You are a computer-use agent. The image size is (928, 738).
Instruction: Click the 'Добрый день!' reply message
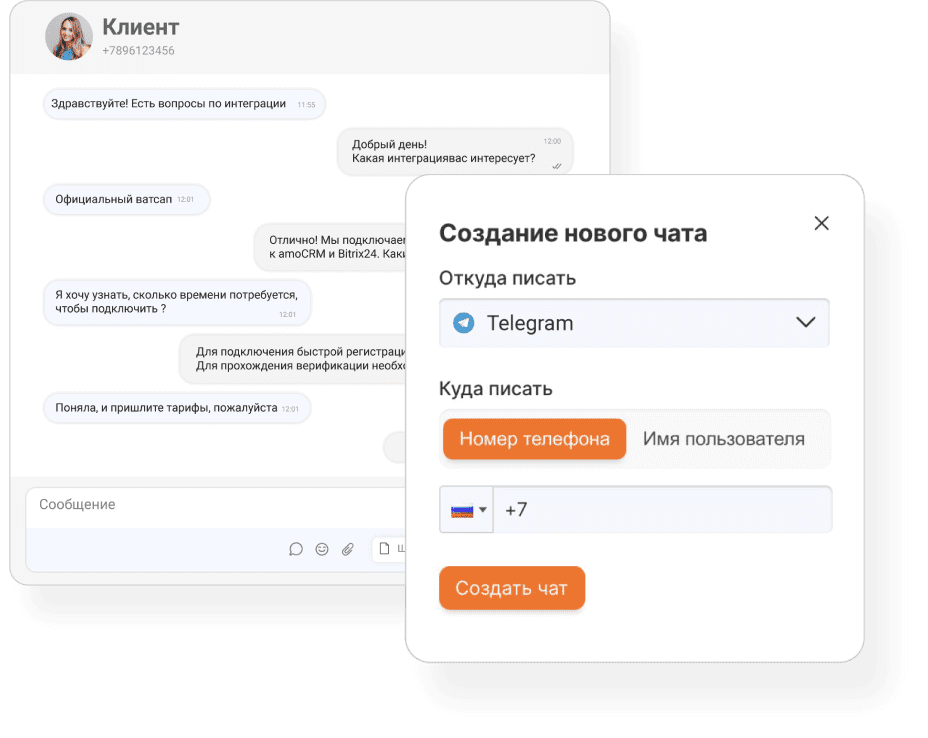click(455, 152)
